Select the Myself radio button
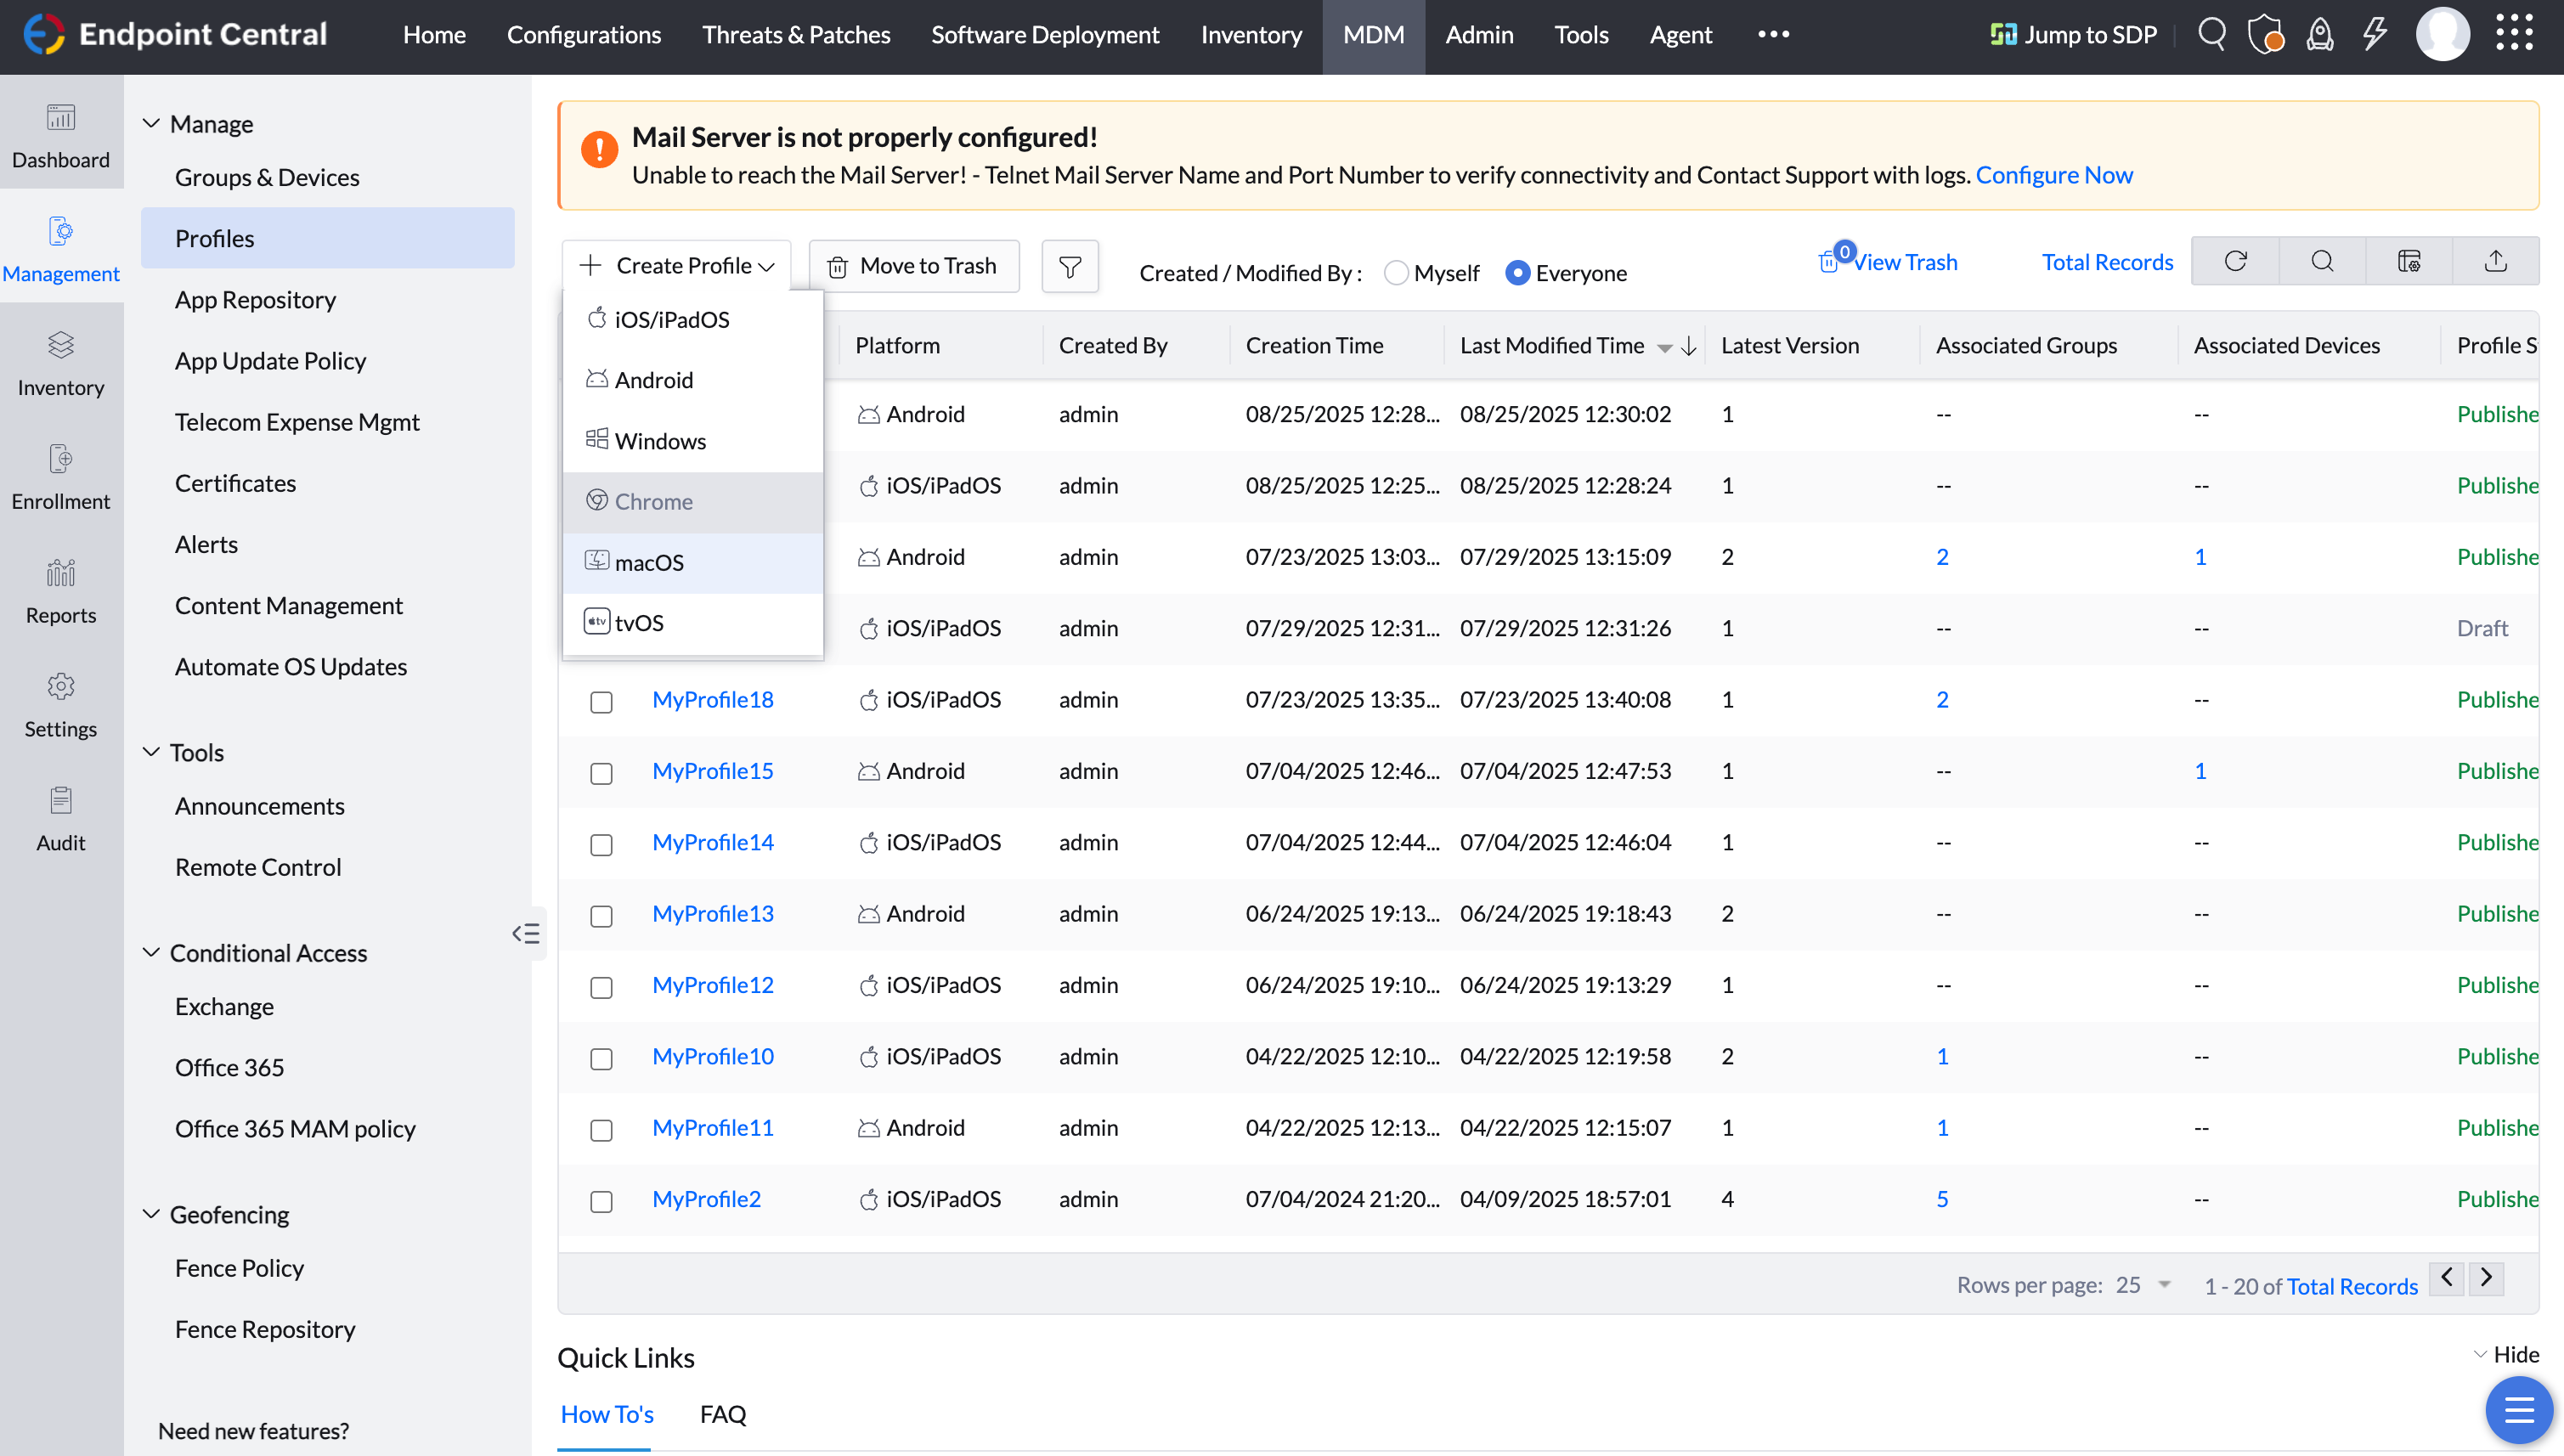Screen dimensions: 2564x1456 [x=1396, y=273]
